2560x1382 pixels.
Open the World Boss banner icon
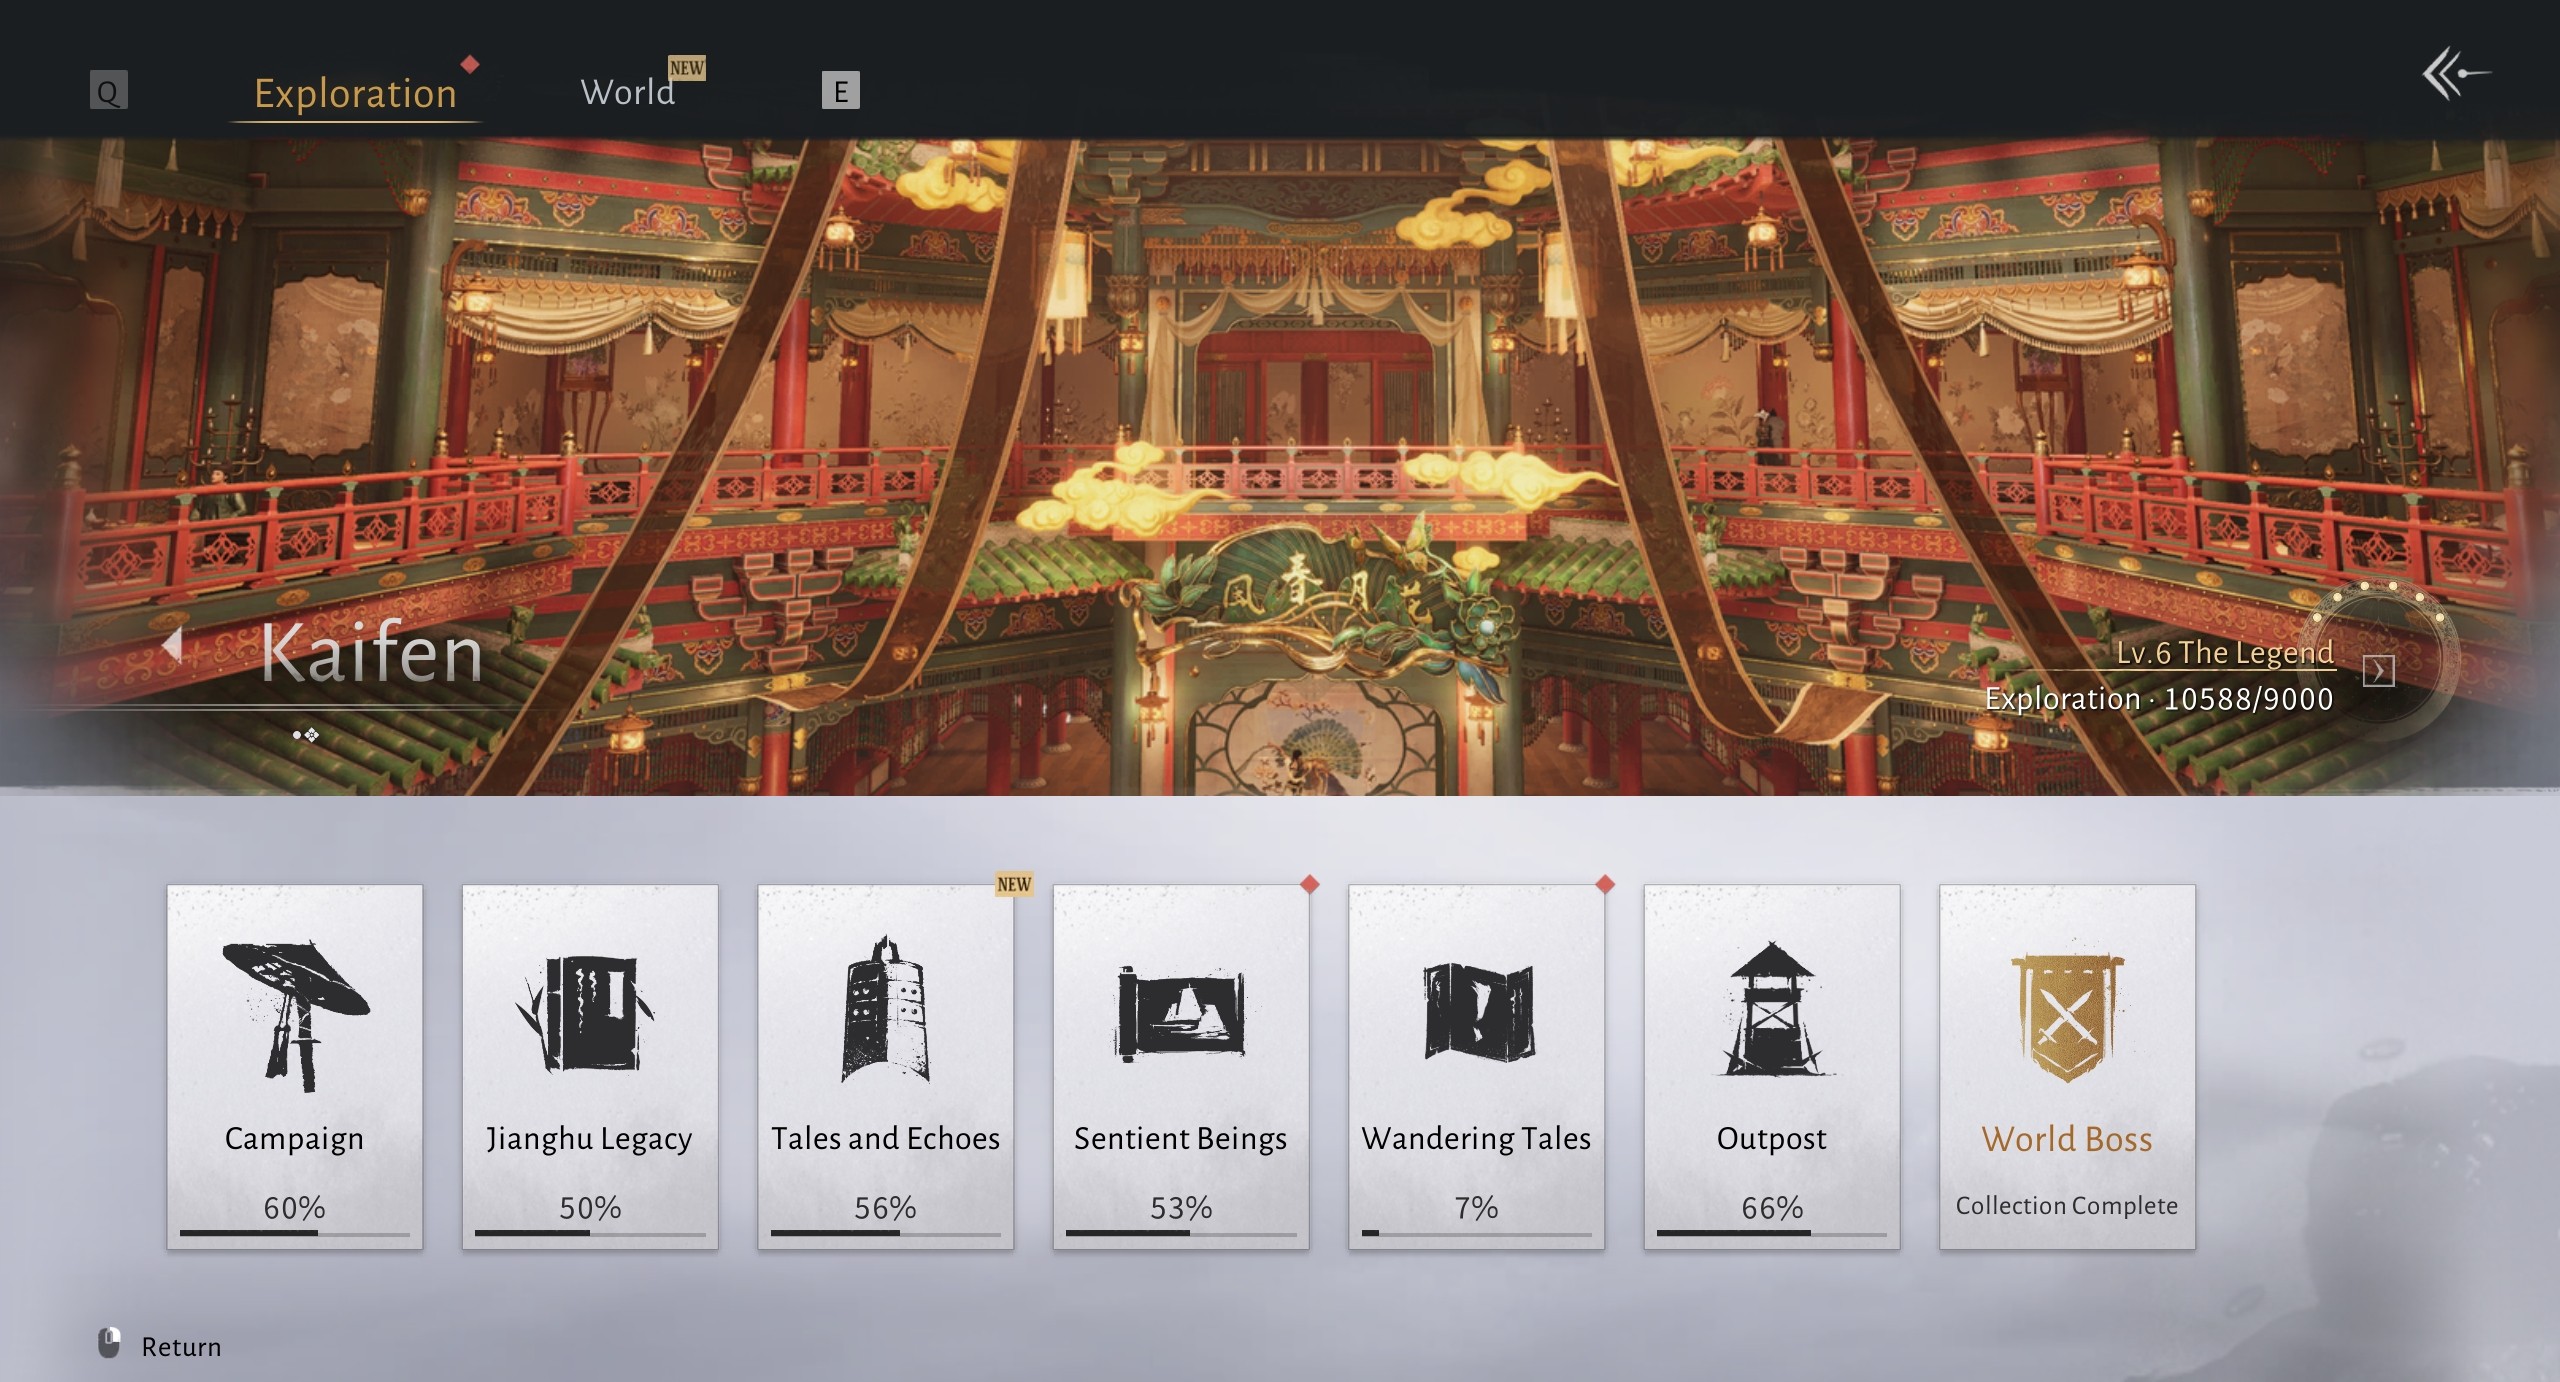(2067, 1017)
